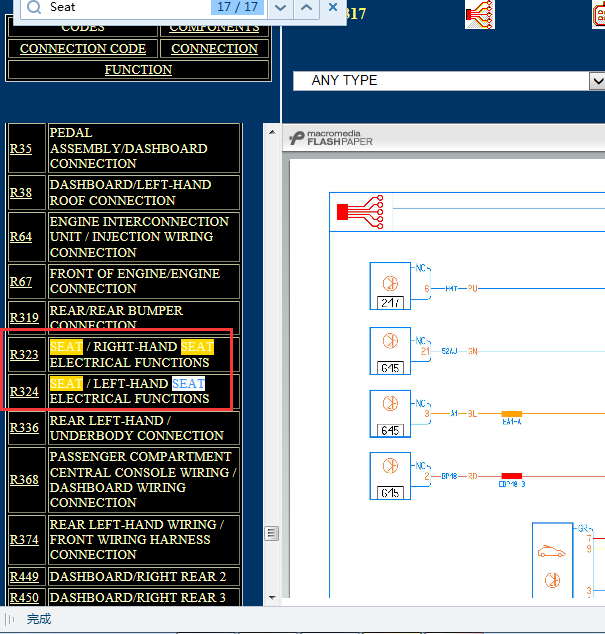Click the red splice marker on wire
Image resolution: width=605 pixels, height=634 pixels.
pyautogui.click(x=512, y=476)
